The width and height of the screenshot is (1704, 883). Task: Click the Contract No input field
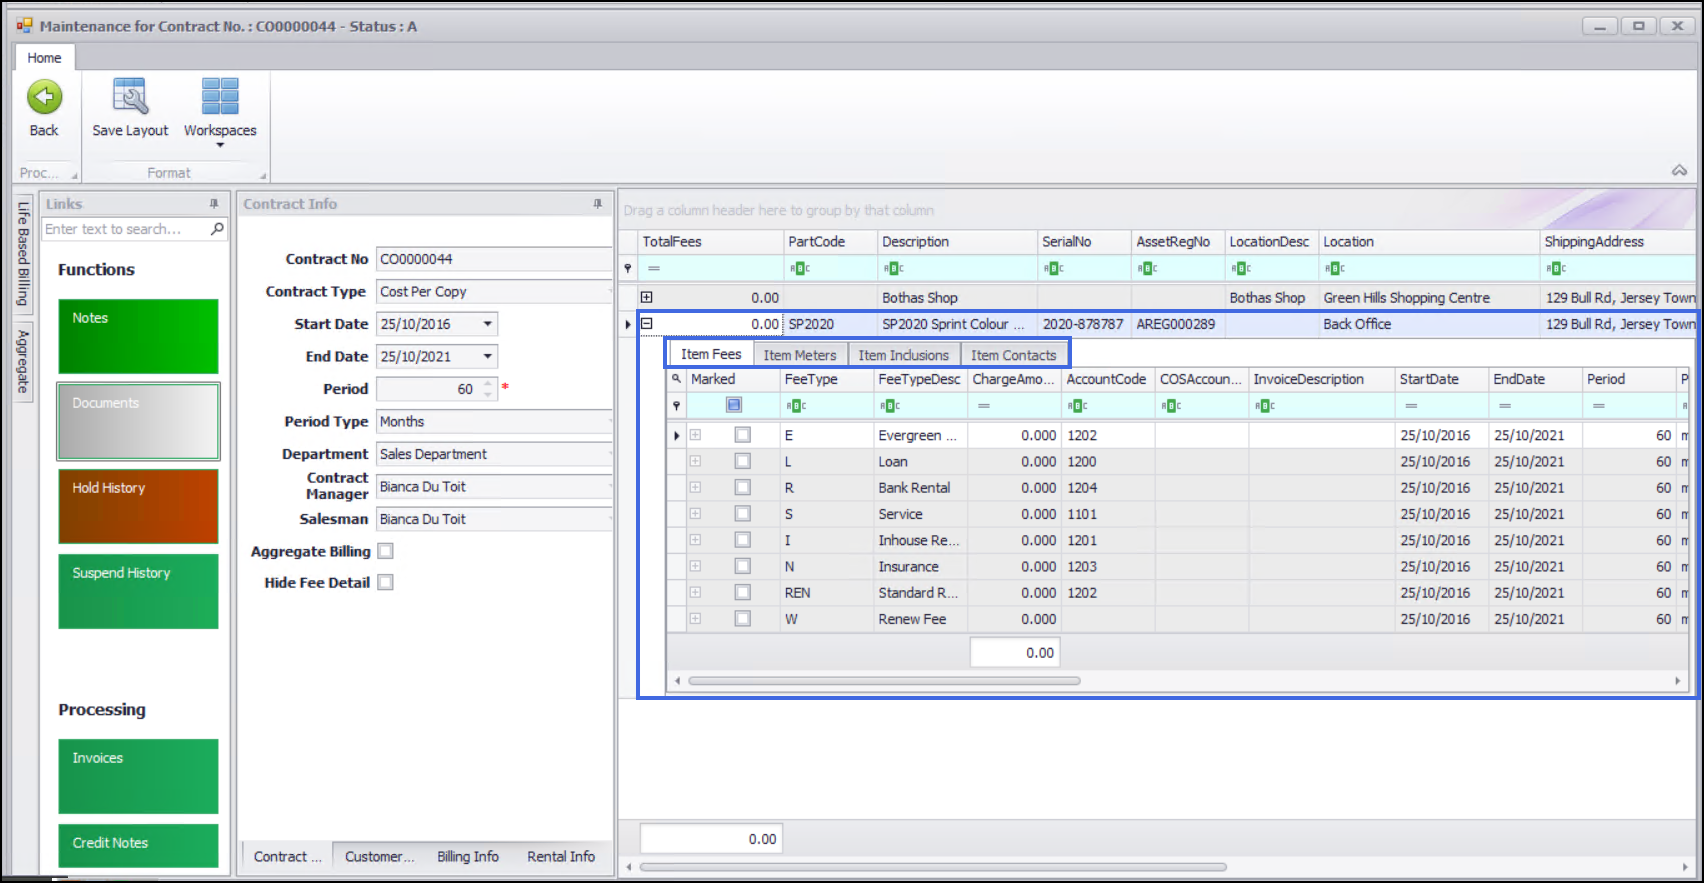(x=492, y=259)
